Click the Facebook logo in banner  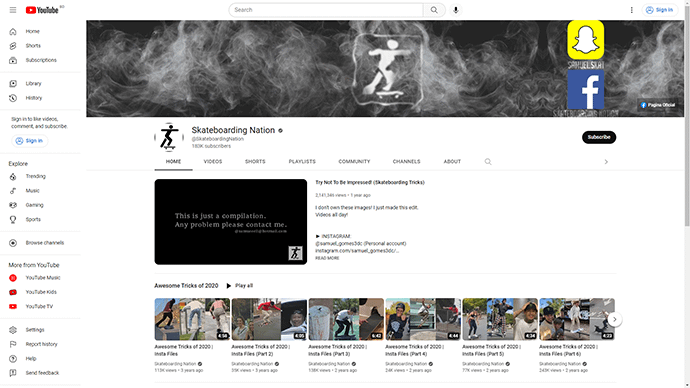[585, 89]
